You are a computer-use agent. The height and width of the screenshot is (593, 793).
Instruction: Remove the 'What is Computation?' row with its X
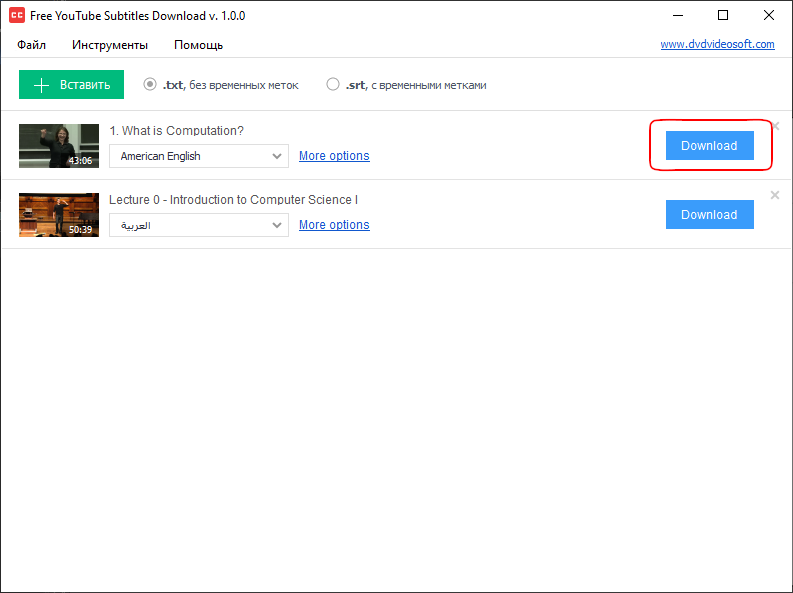(776, 126)
